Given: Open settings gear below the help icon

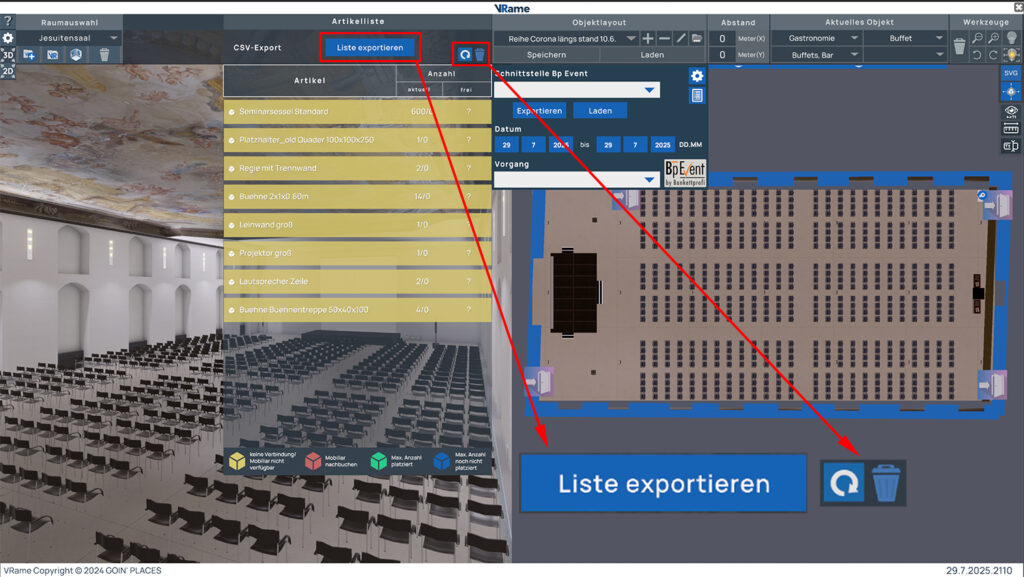Looking at the screenshot, I should pos(8,38).
